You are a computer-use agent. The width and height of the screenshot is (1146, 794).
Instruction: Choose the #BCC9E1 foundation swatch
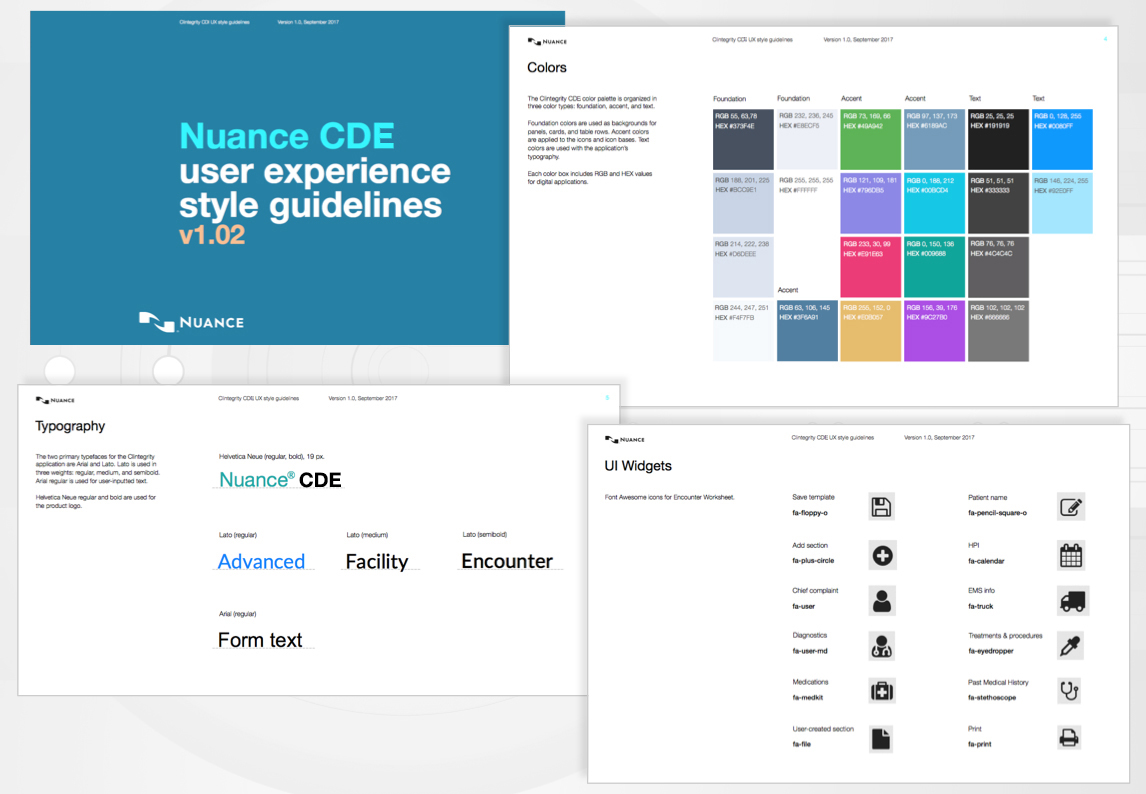(743, 203)
